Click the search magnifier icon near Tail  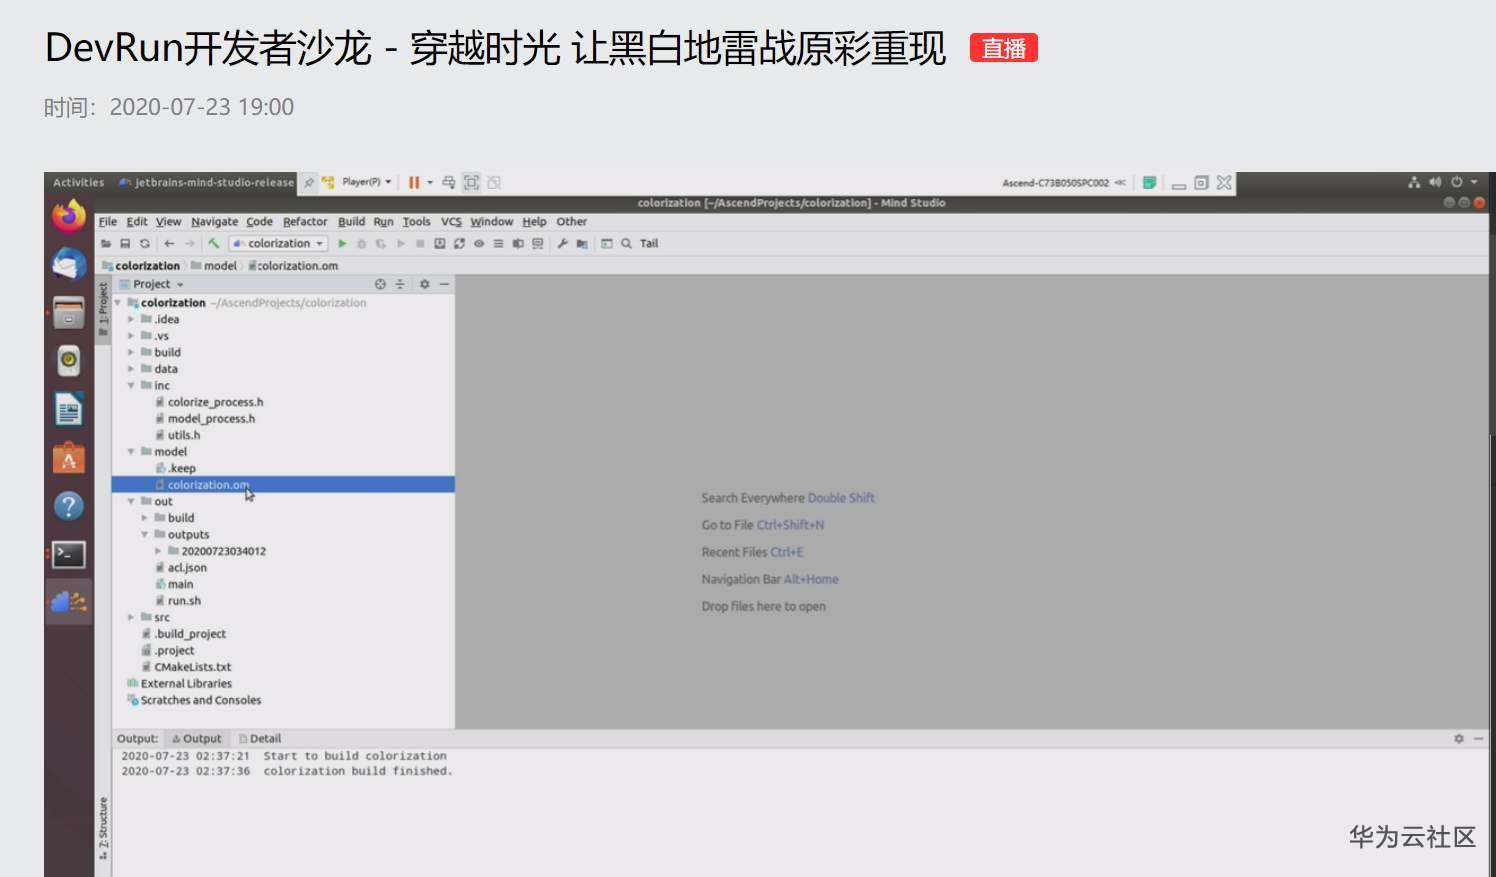626,243
